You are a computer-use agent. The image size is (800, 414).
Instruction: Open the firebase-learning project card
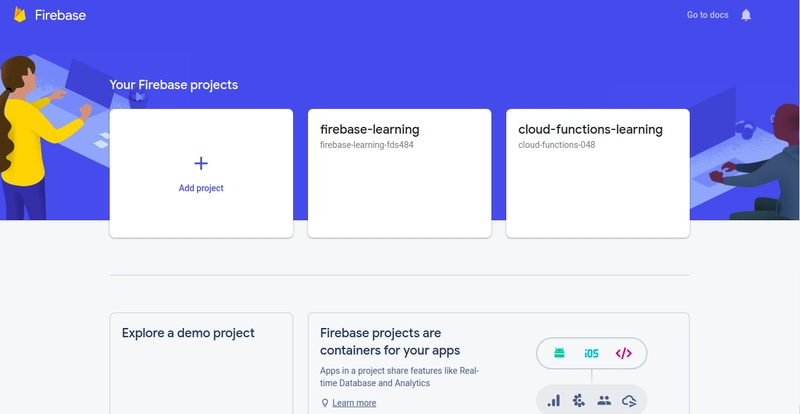coord(399,173)
